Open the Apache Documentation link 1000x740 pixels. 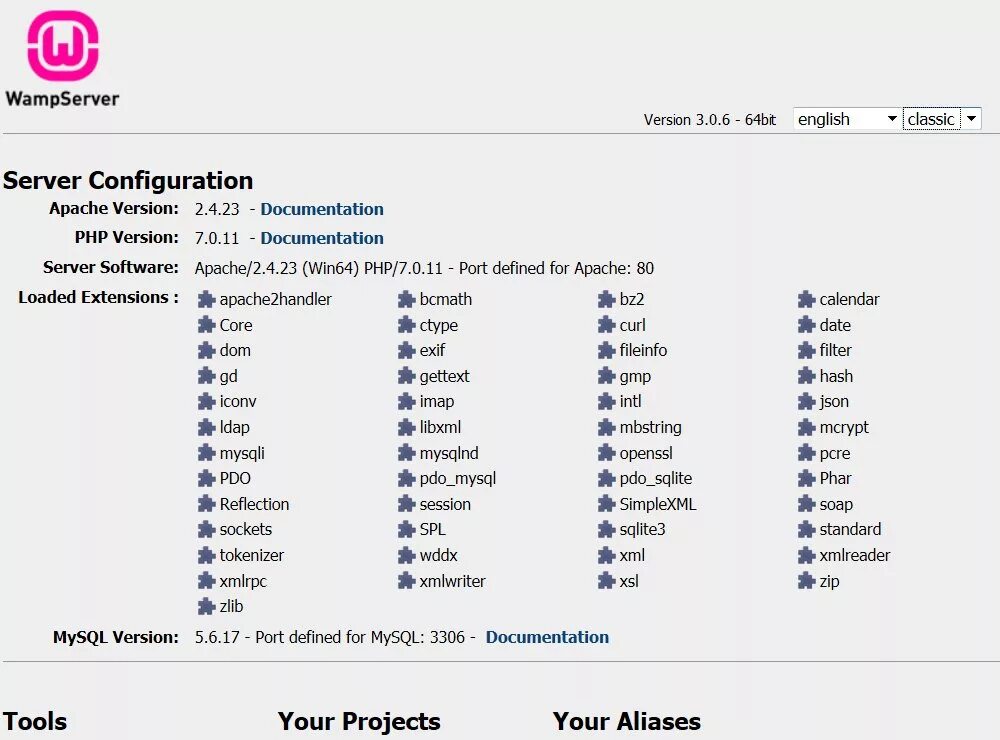click(x=322, y=209)
